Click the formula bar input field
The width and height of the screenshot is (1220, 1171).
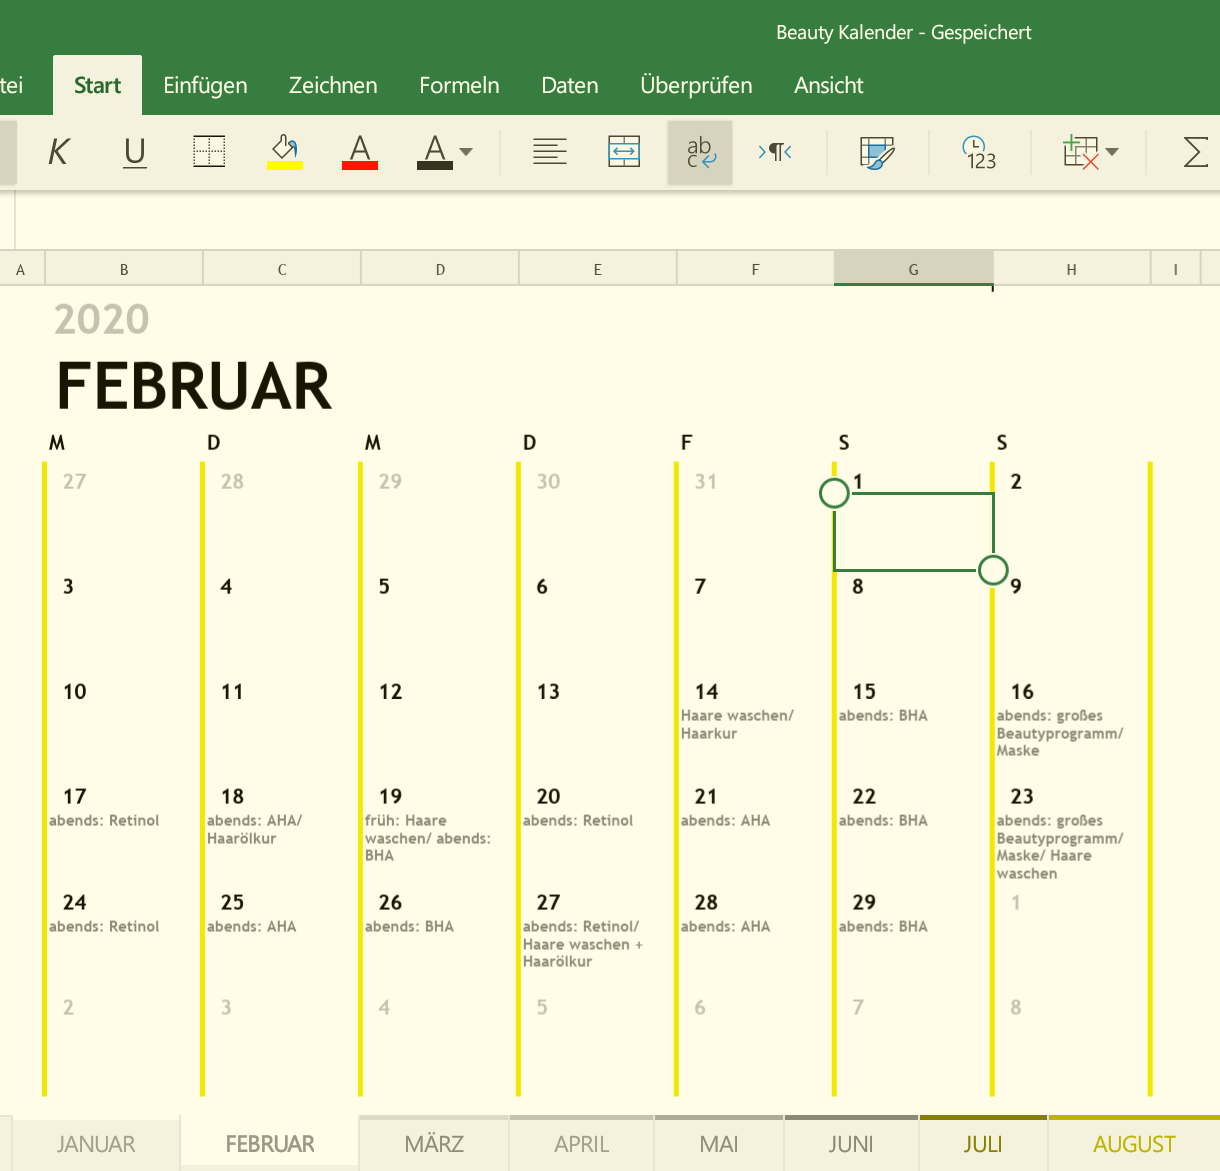point(618,220)
